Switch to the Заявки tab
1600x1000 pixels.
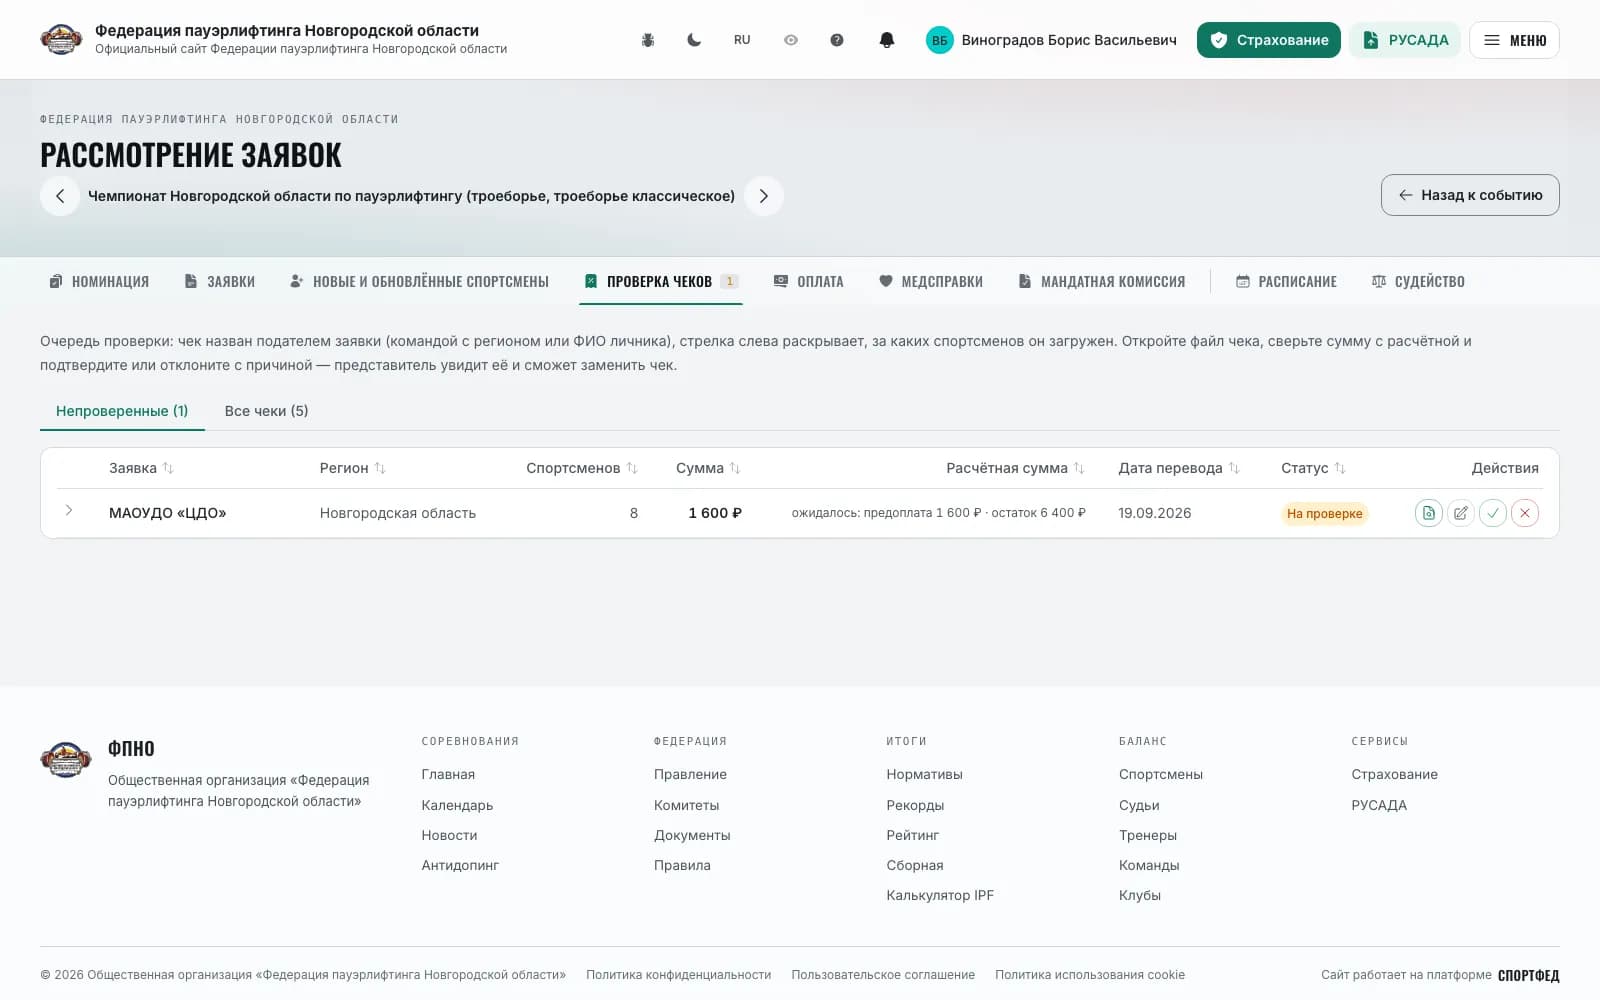(220, 282)
